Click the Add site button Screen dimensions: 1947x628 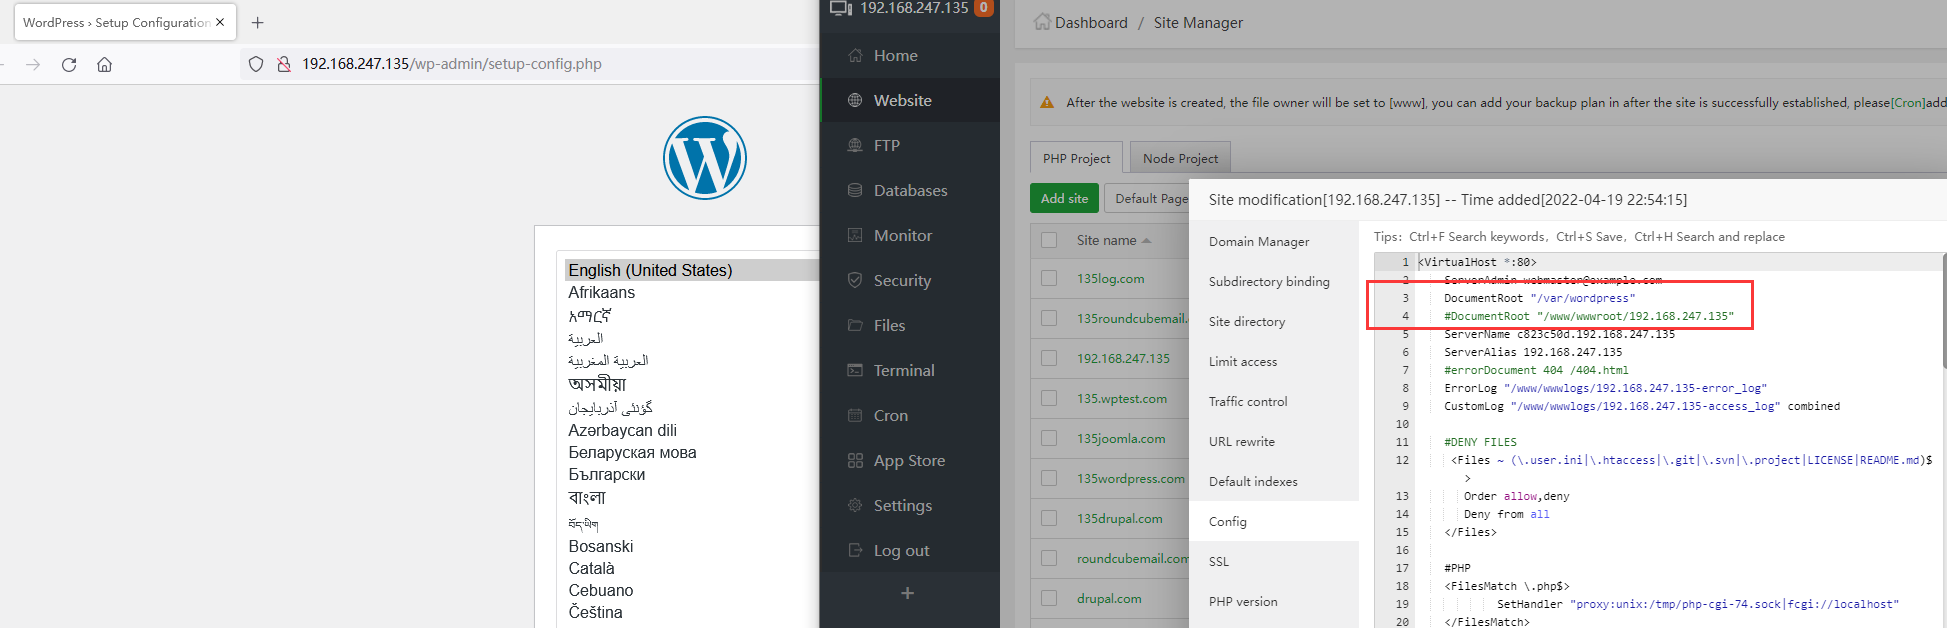click(1064, 198)
